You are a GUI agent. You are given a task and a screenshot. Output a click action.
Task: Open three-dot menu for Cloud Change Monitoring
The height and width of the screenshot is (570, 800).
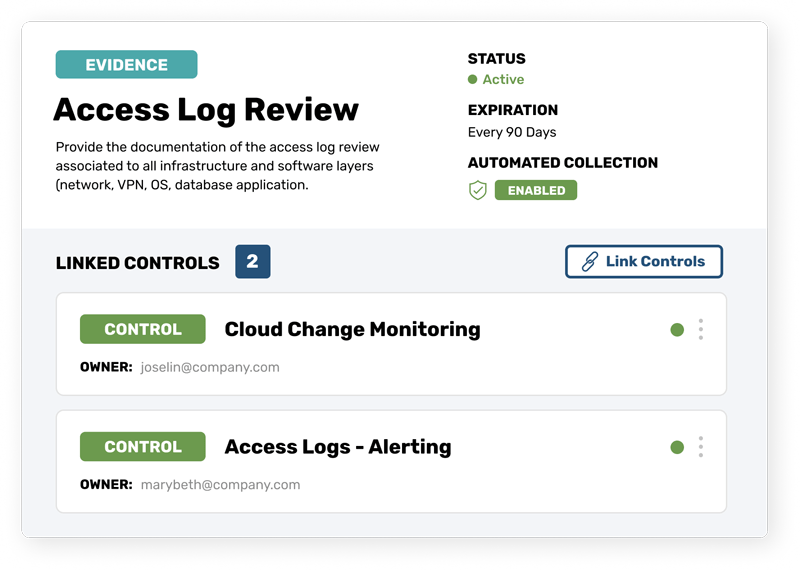701,330
